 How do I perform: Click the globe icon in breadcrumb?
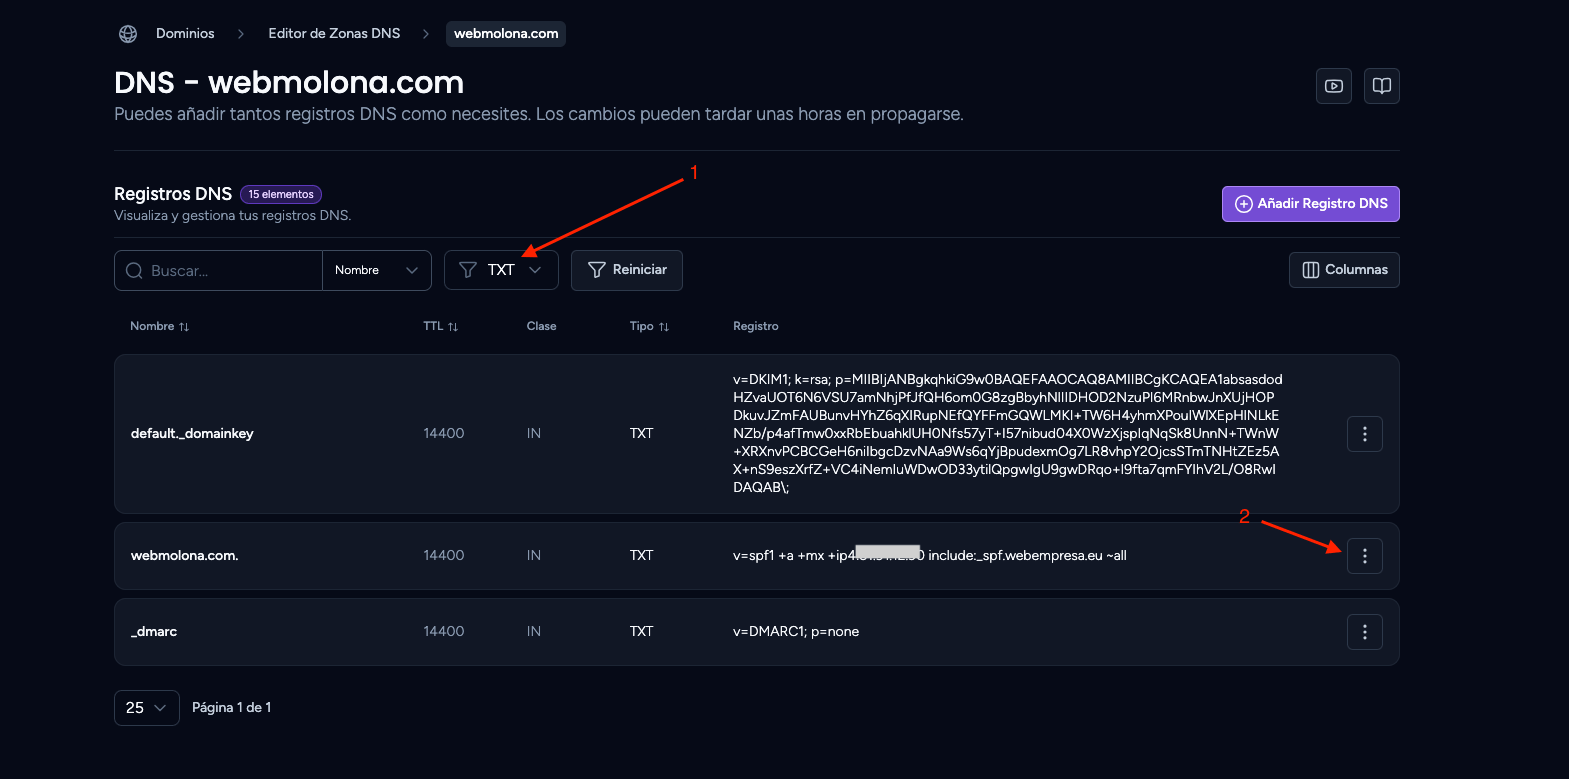click(128, 34)
